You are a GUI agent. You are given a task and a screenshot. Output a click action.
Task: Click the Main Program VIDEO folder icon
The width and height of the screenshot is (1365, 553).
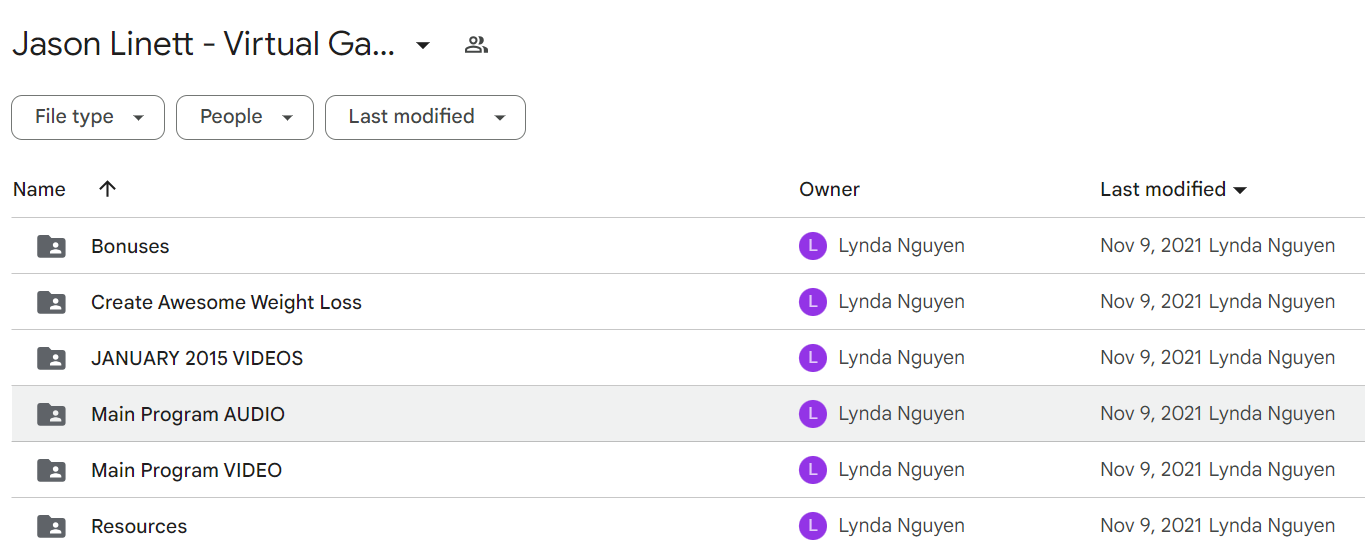[51, 470]
